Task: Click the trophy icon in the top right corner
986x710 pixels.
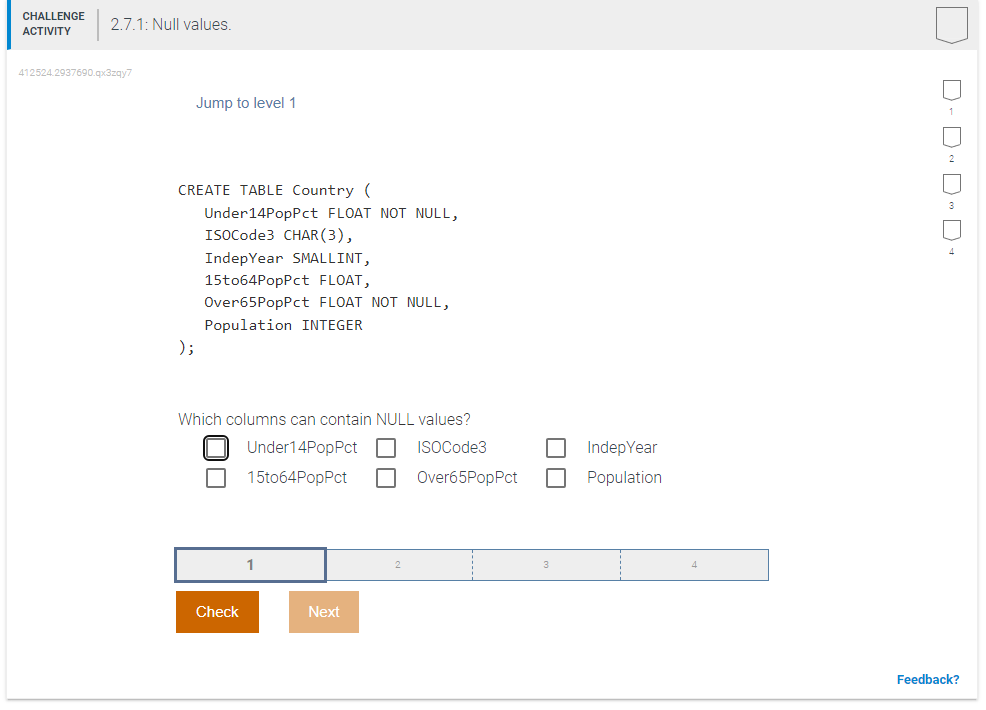Action: tap(951, 24)
